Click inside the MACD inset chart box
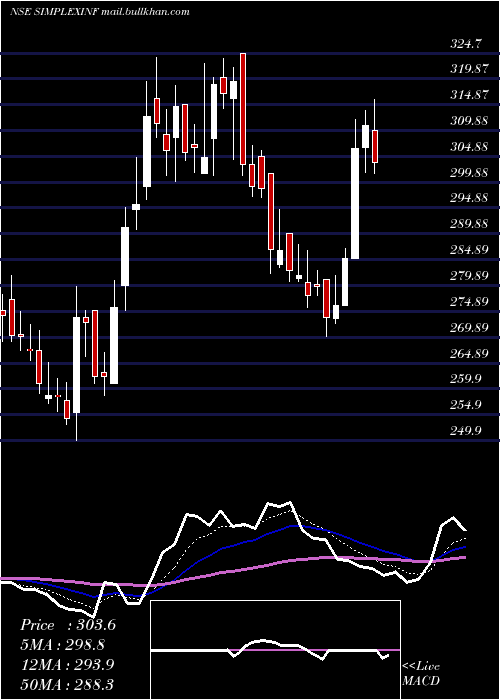Image resolution: width=500 pixels, height=700 pixels. [275, 650]
